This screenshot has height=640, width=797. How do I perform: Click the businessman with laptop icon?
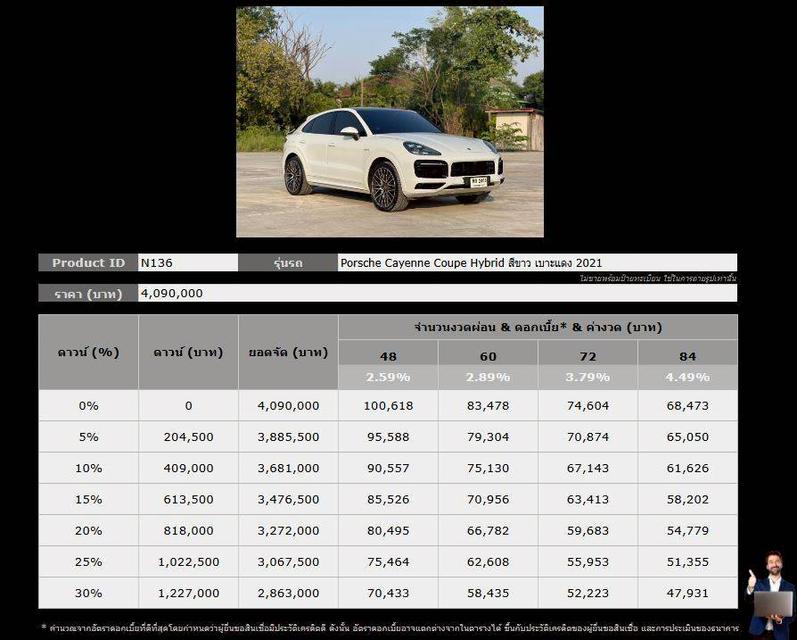click(770, 592)
